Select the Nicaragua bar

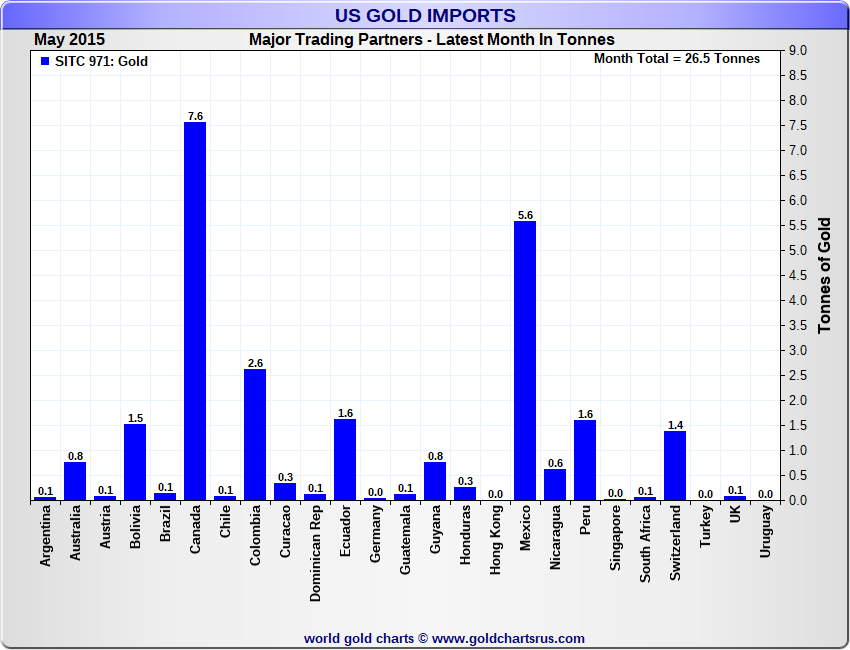pyautogui.click(x=555, y=485)
